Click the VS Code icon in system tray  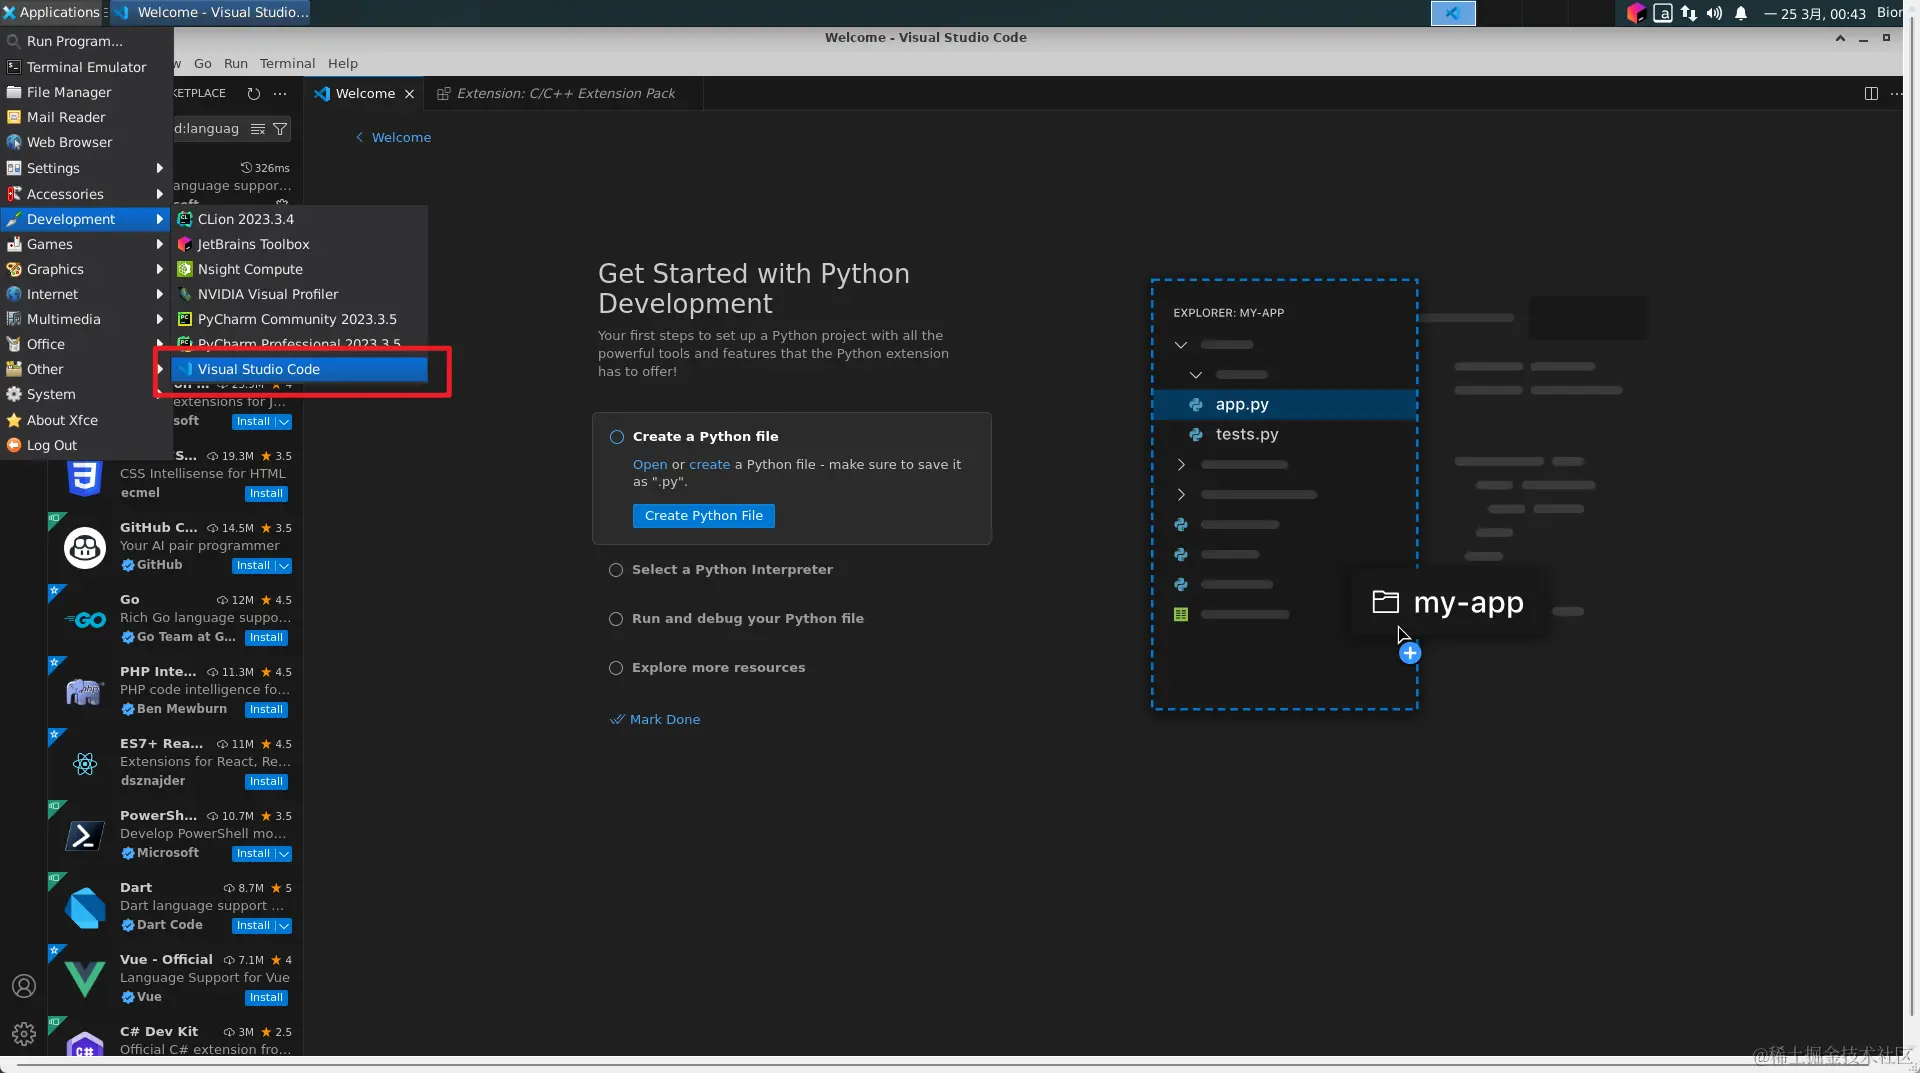tap(1453, 13)
